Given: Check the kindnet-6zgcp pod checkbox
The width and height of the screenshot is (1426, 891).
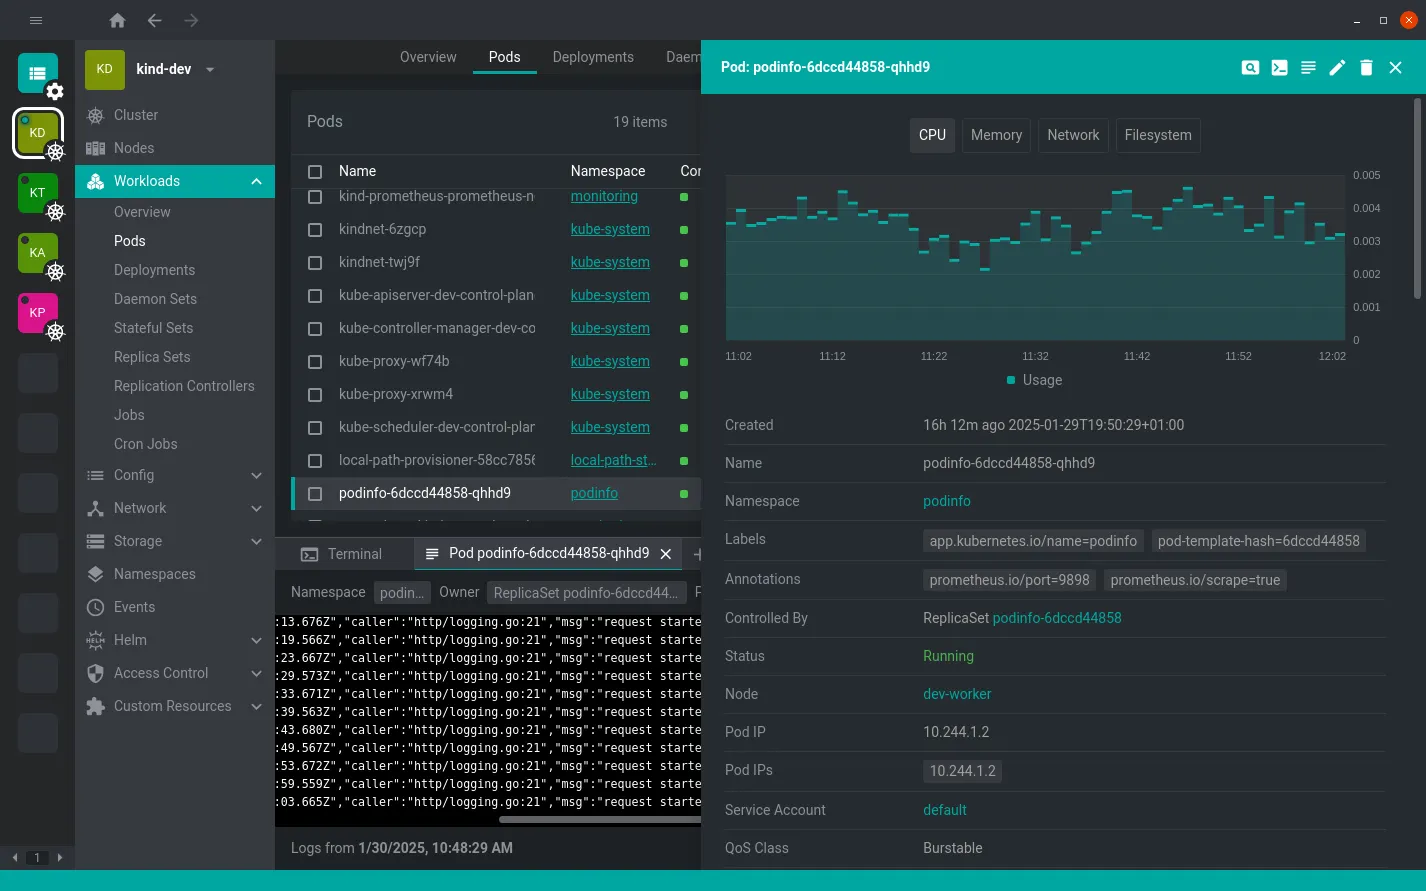Looking at the screenshot, I should tap(315, 230).
